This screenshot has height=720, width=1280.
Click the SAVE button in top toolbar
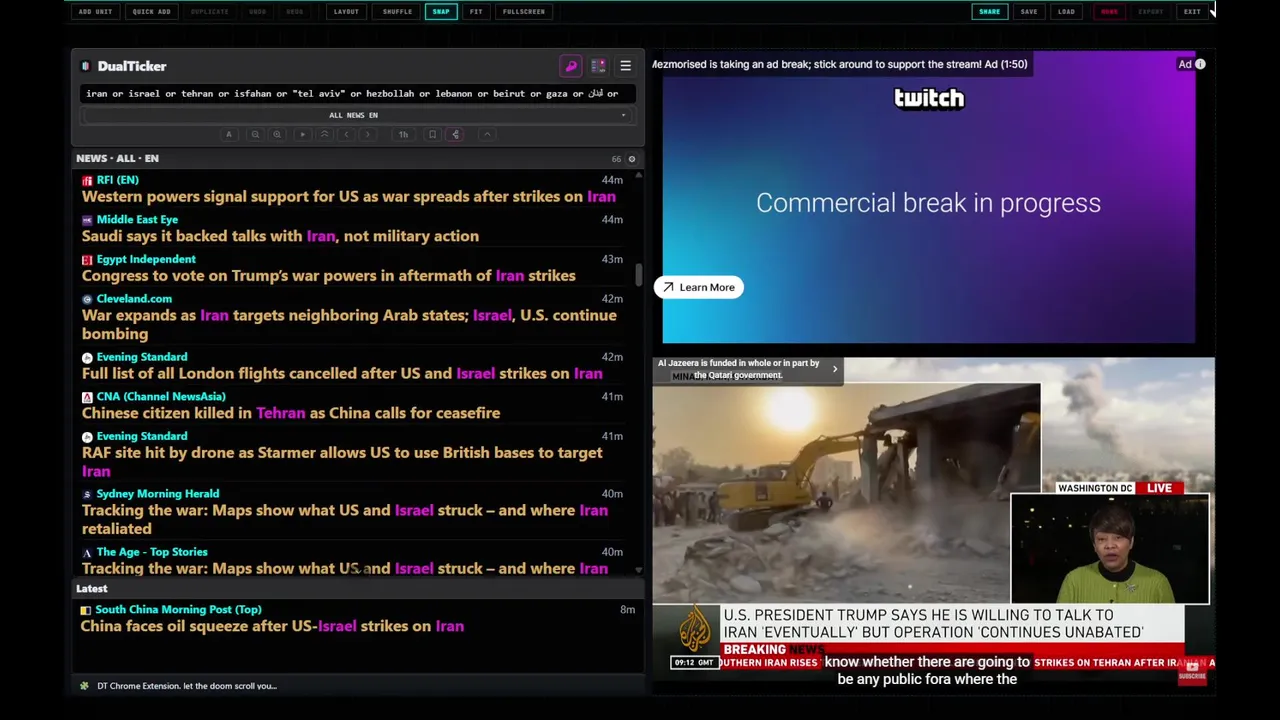pyautogui.click(x=1029, y=12)
